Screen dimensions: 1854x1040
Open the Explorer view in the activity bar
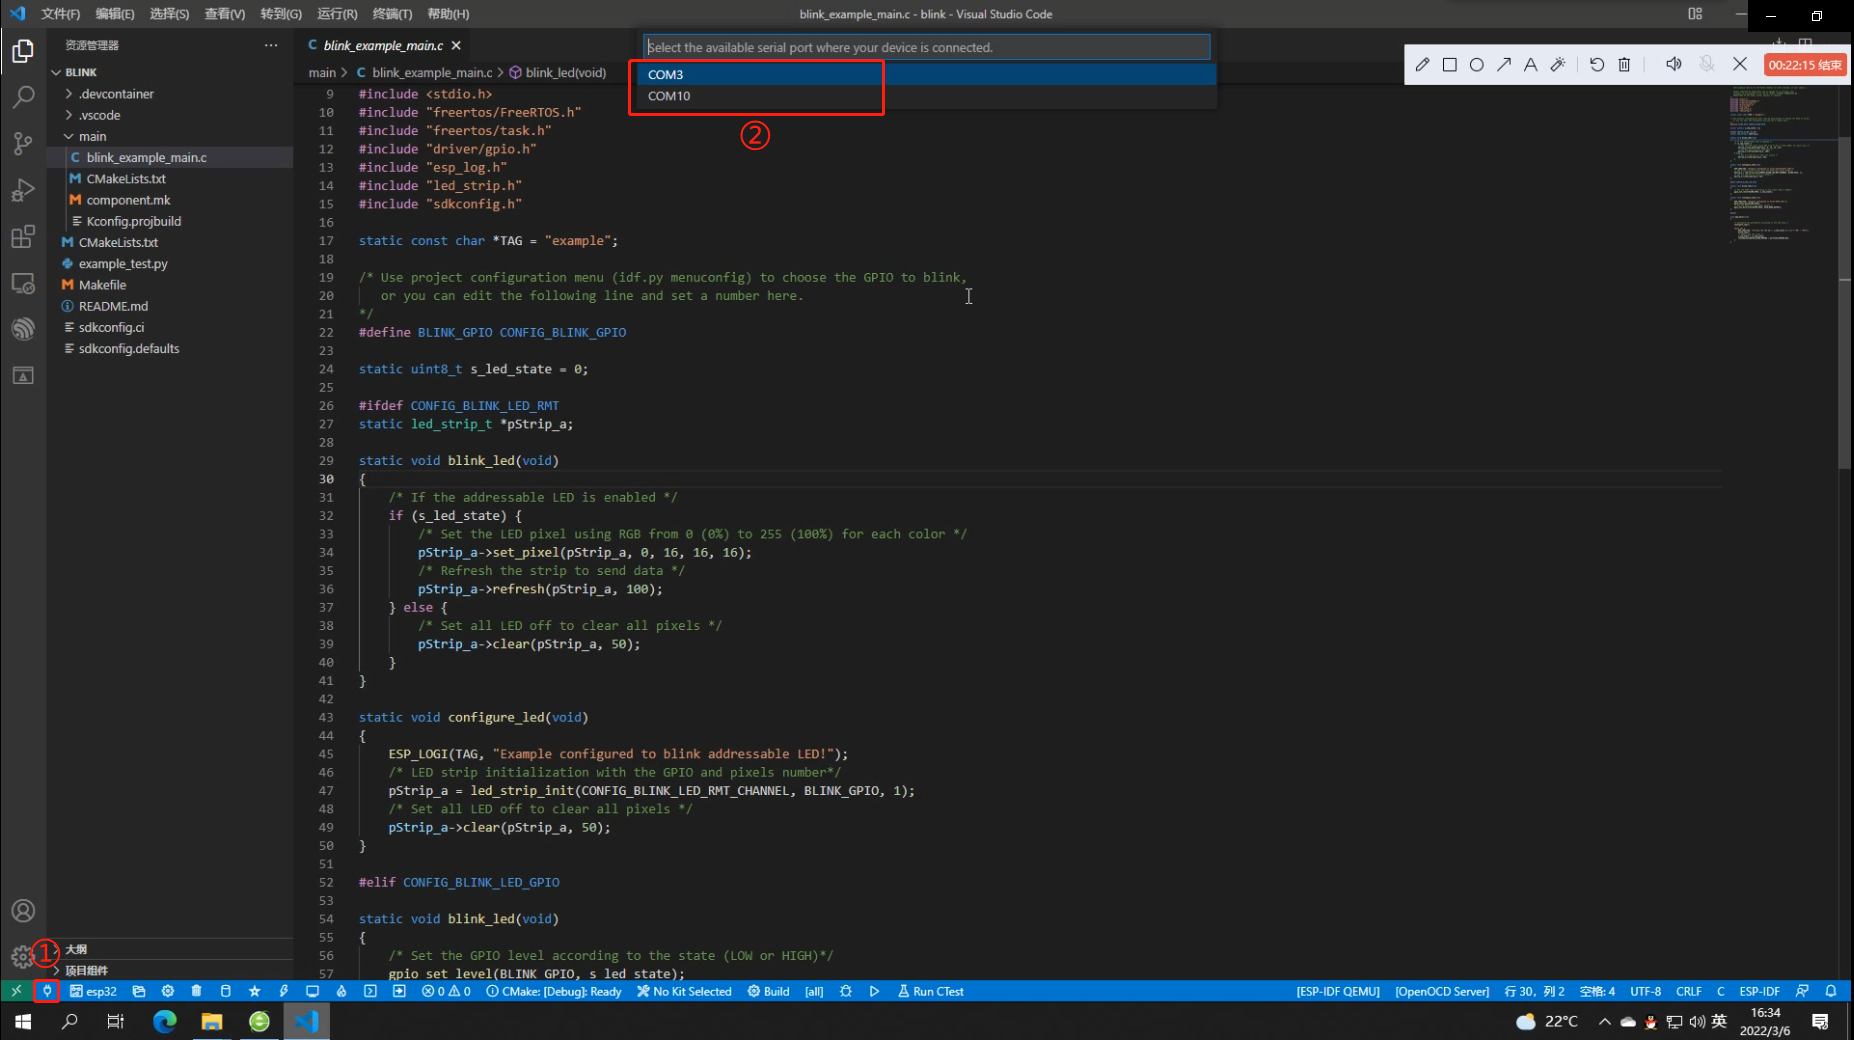(x=23, y=50)
